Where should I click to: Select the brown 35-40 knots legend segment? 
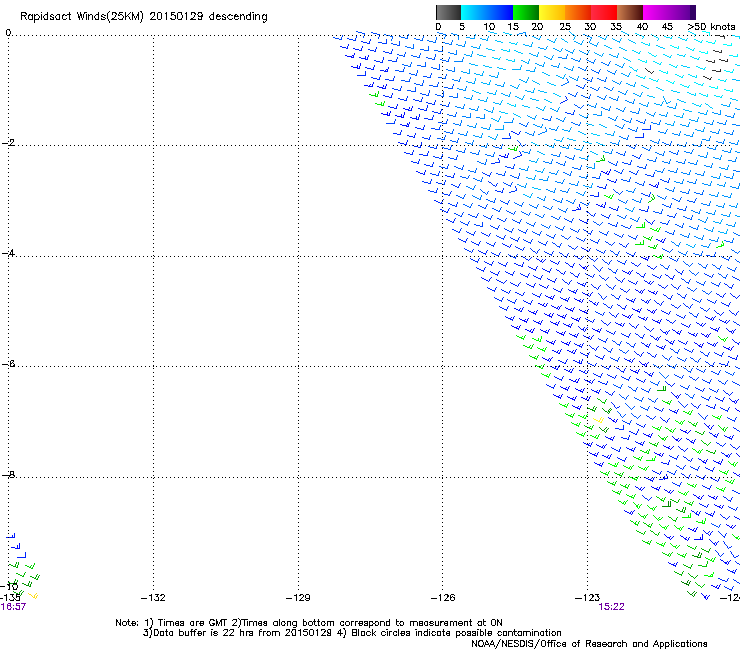(630, 12)
